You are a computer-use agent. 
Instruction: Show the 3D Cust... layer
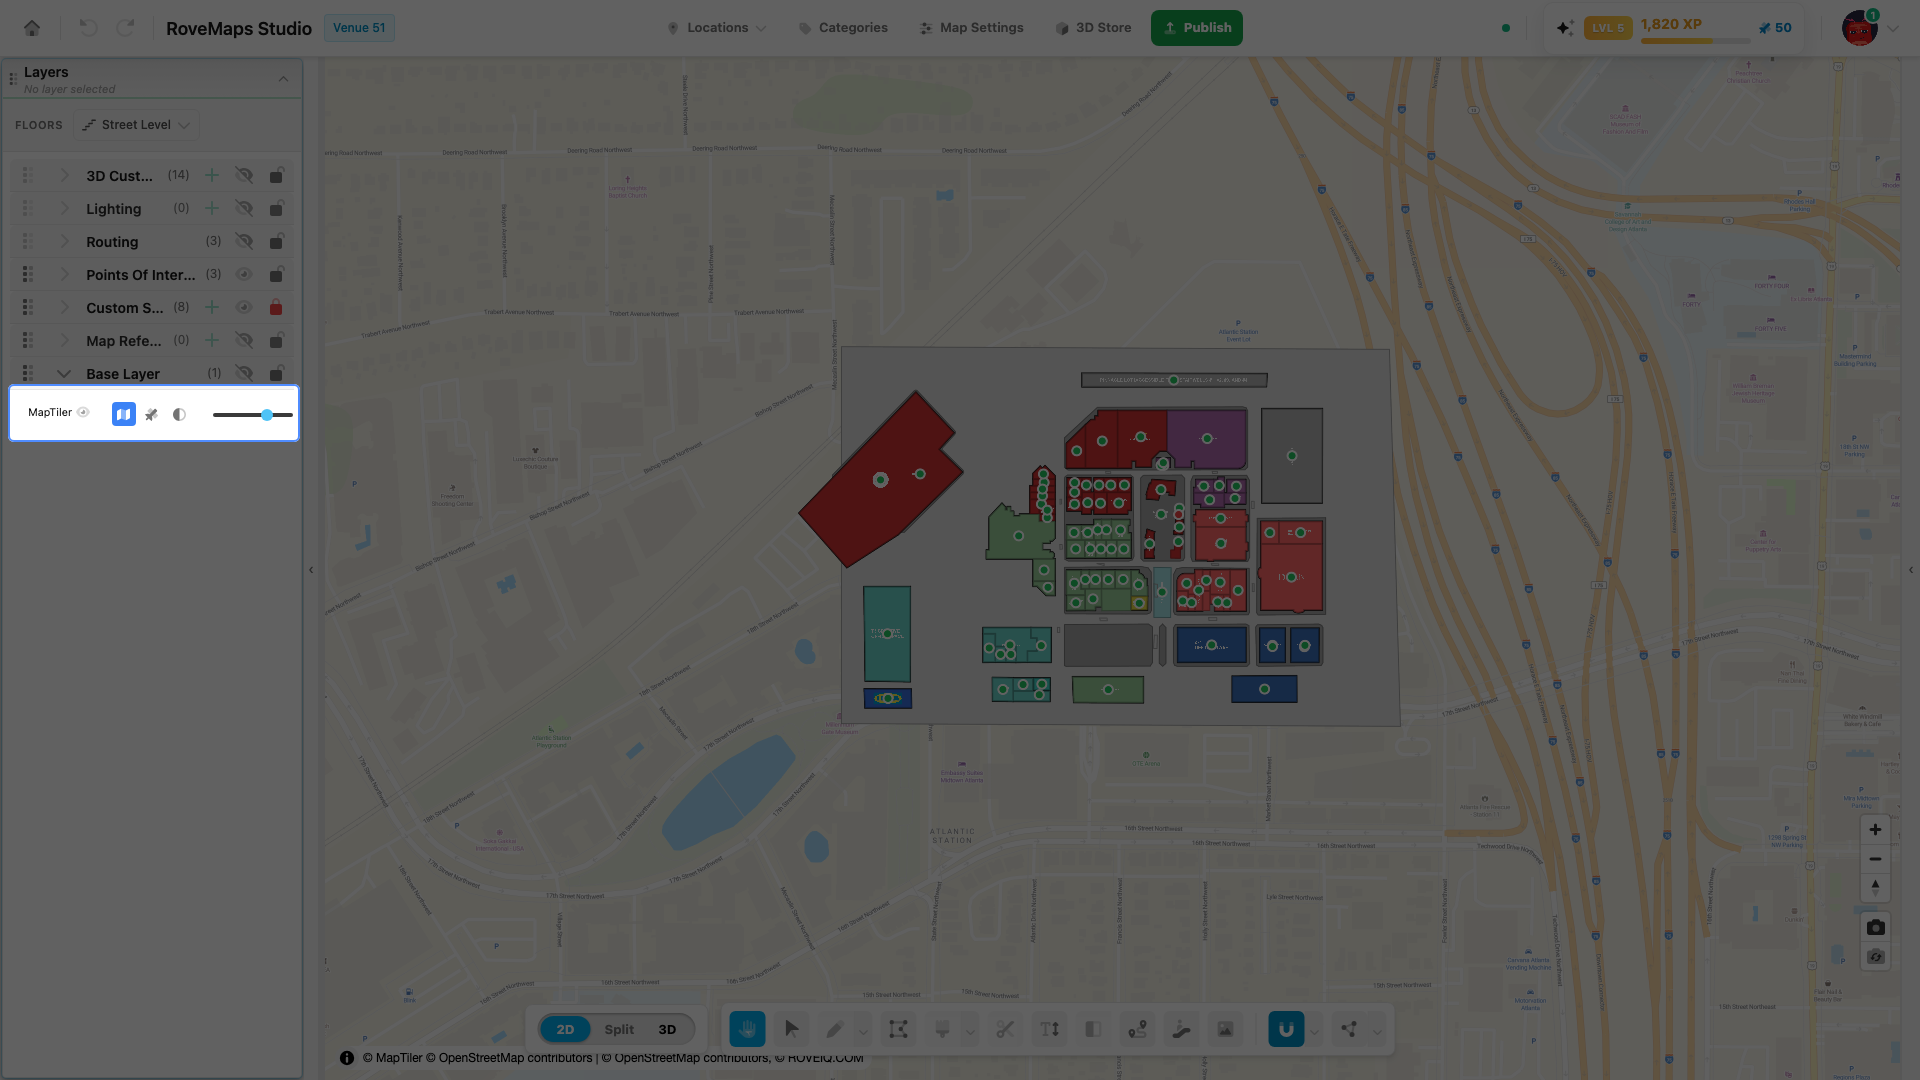[244, 176]
